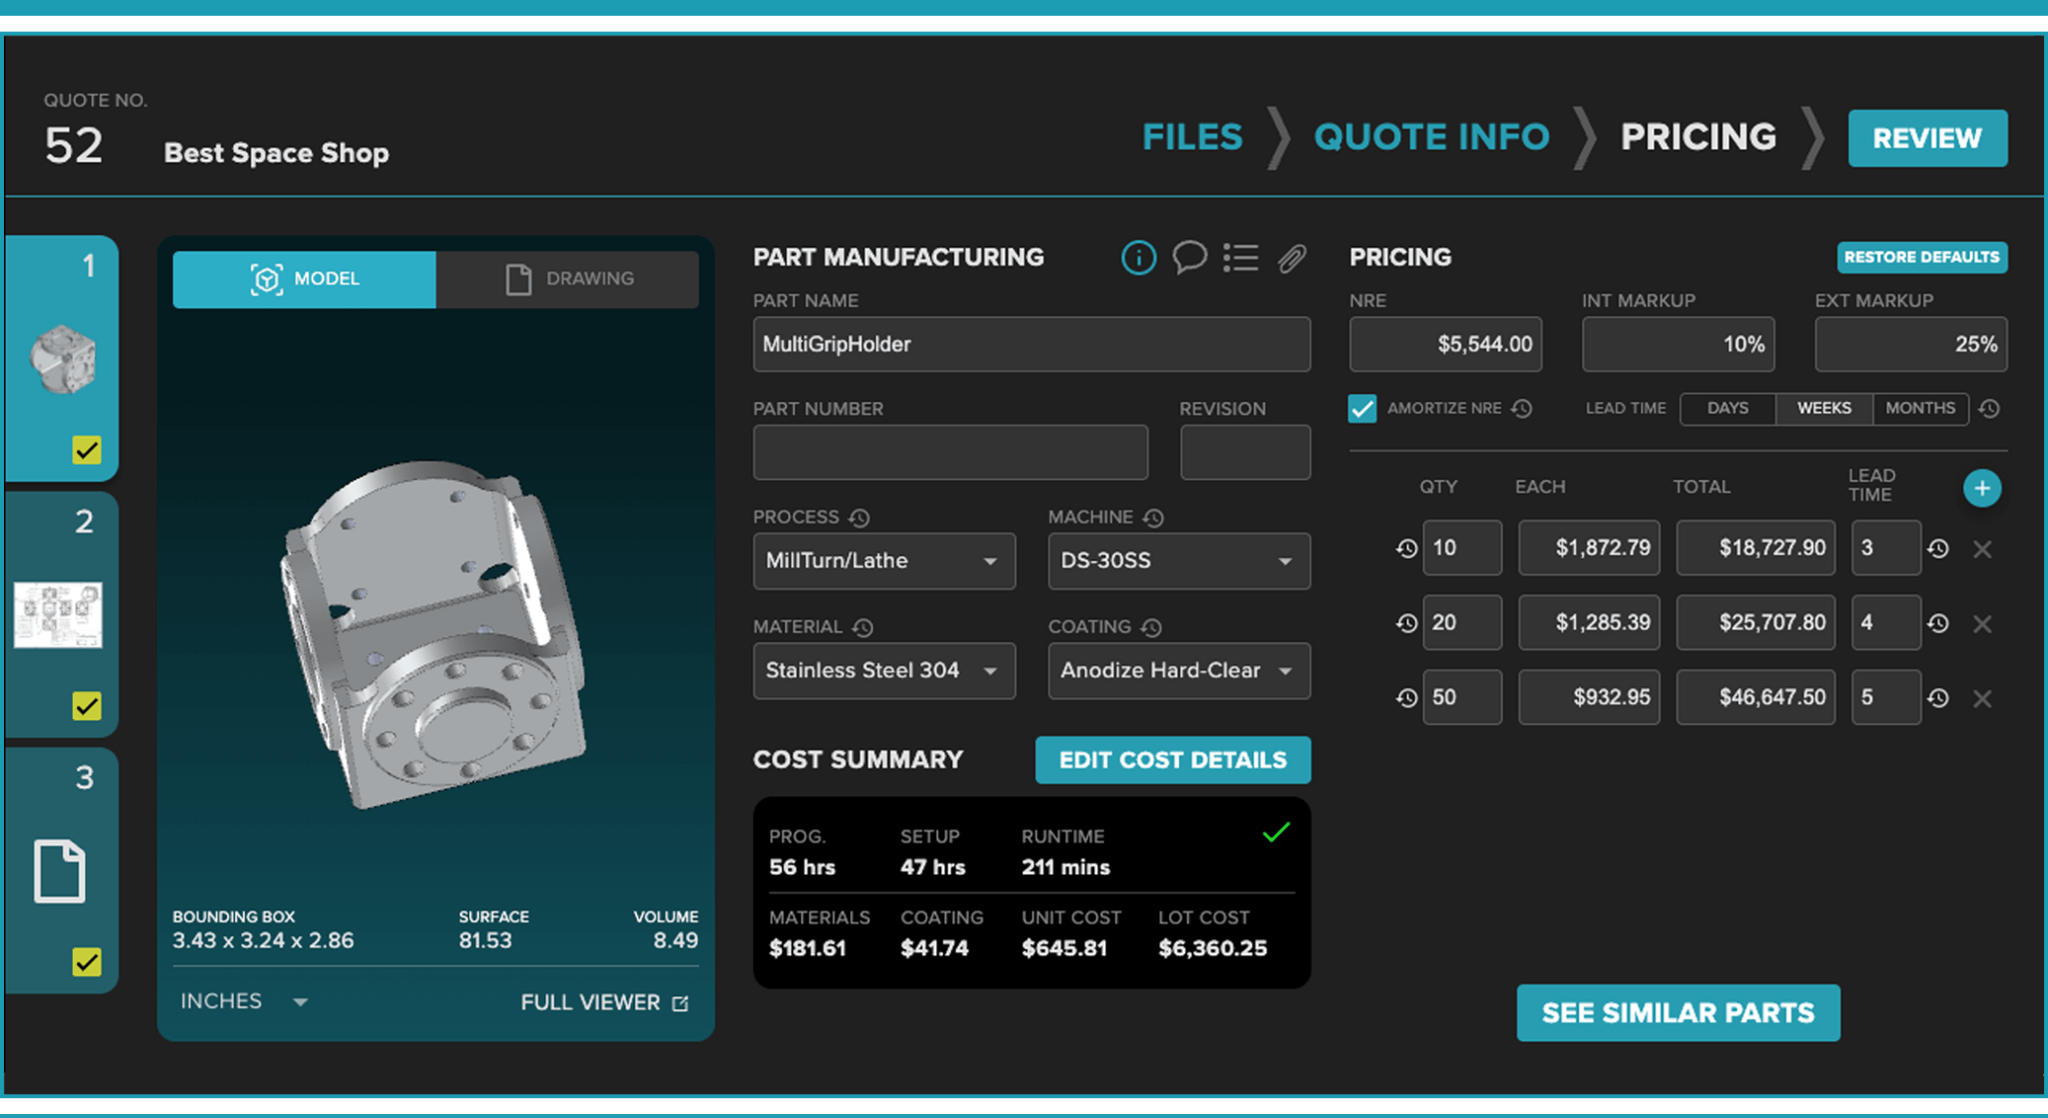Click Restore Defaults button

click(x=1922, y=257)
